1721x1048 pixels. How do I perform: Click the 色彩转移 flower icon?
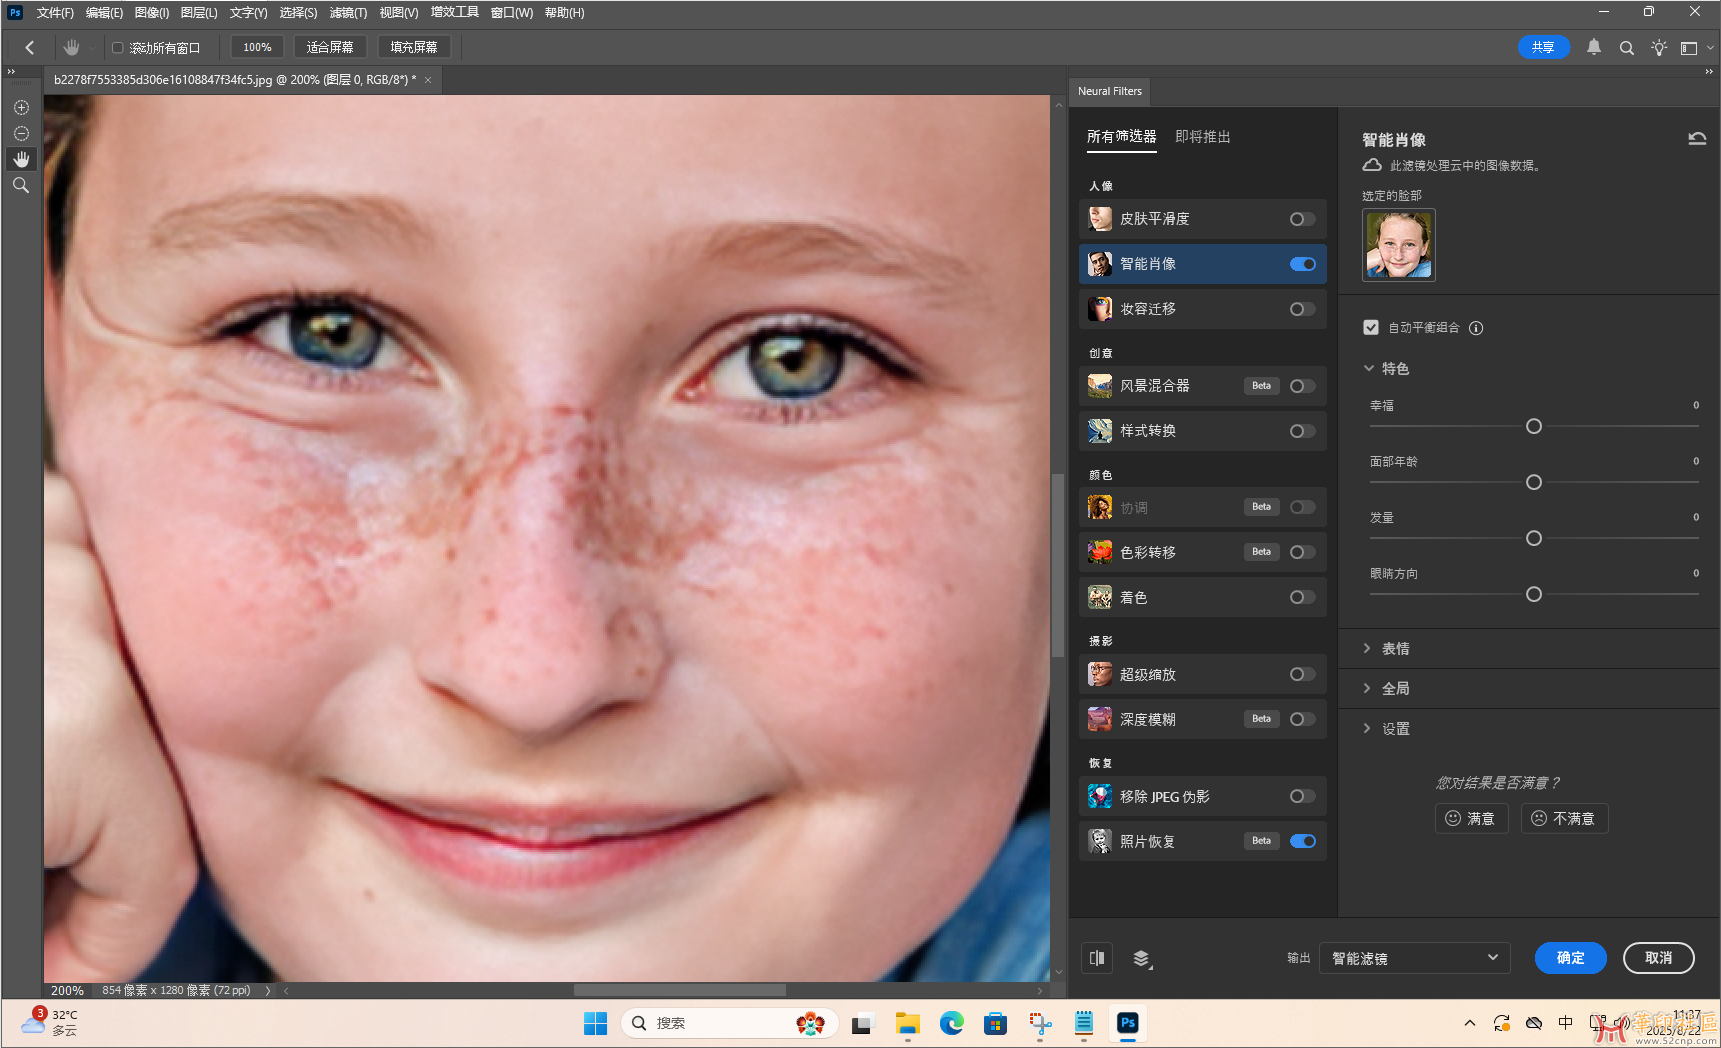(x=1100, y=552)
